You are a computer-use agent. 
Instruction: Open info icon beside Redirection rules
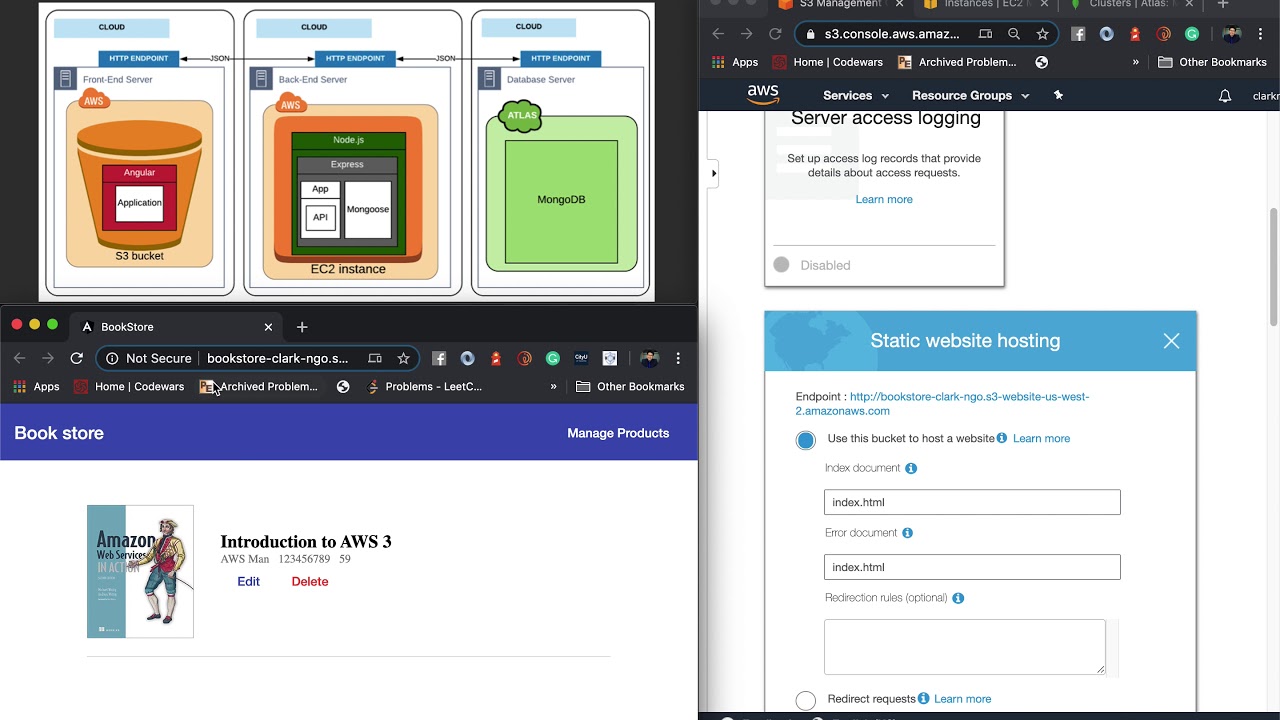pyautogui.click(x=958, y=598)
